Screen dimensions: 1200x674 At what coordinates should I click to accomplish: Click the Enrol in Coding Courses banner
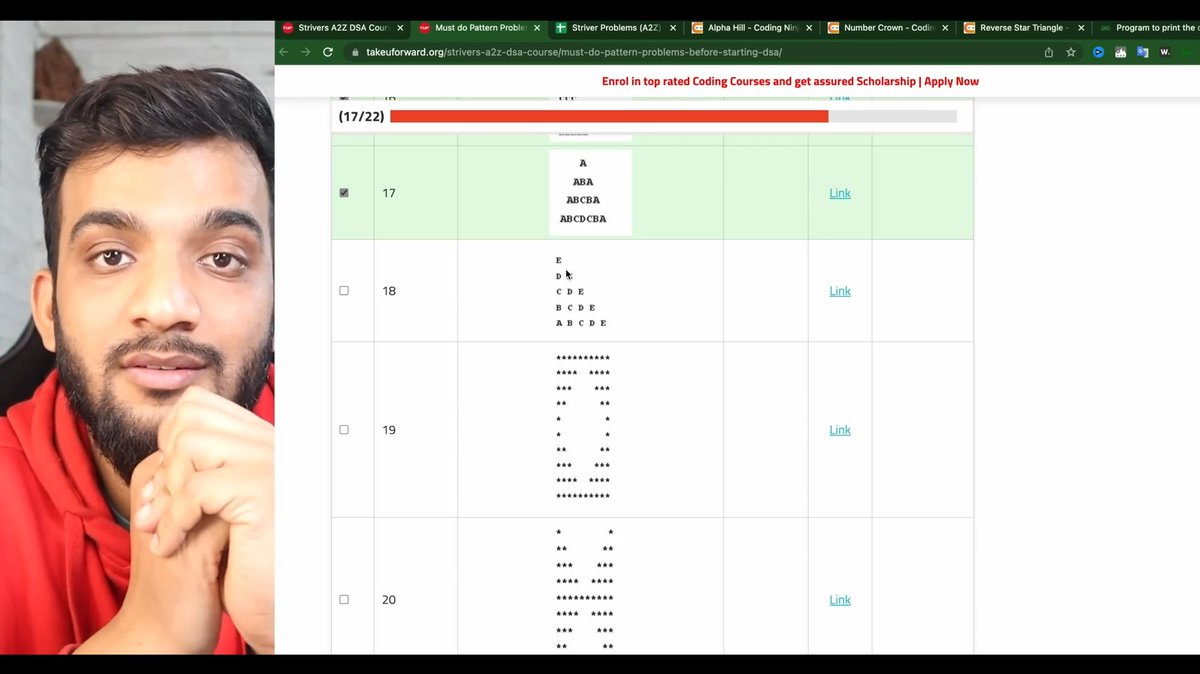(x=790, y=81)
